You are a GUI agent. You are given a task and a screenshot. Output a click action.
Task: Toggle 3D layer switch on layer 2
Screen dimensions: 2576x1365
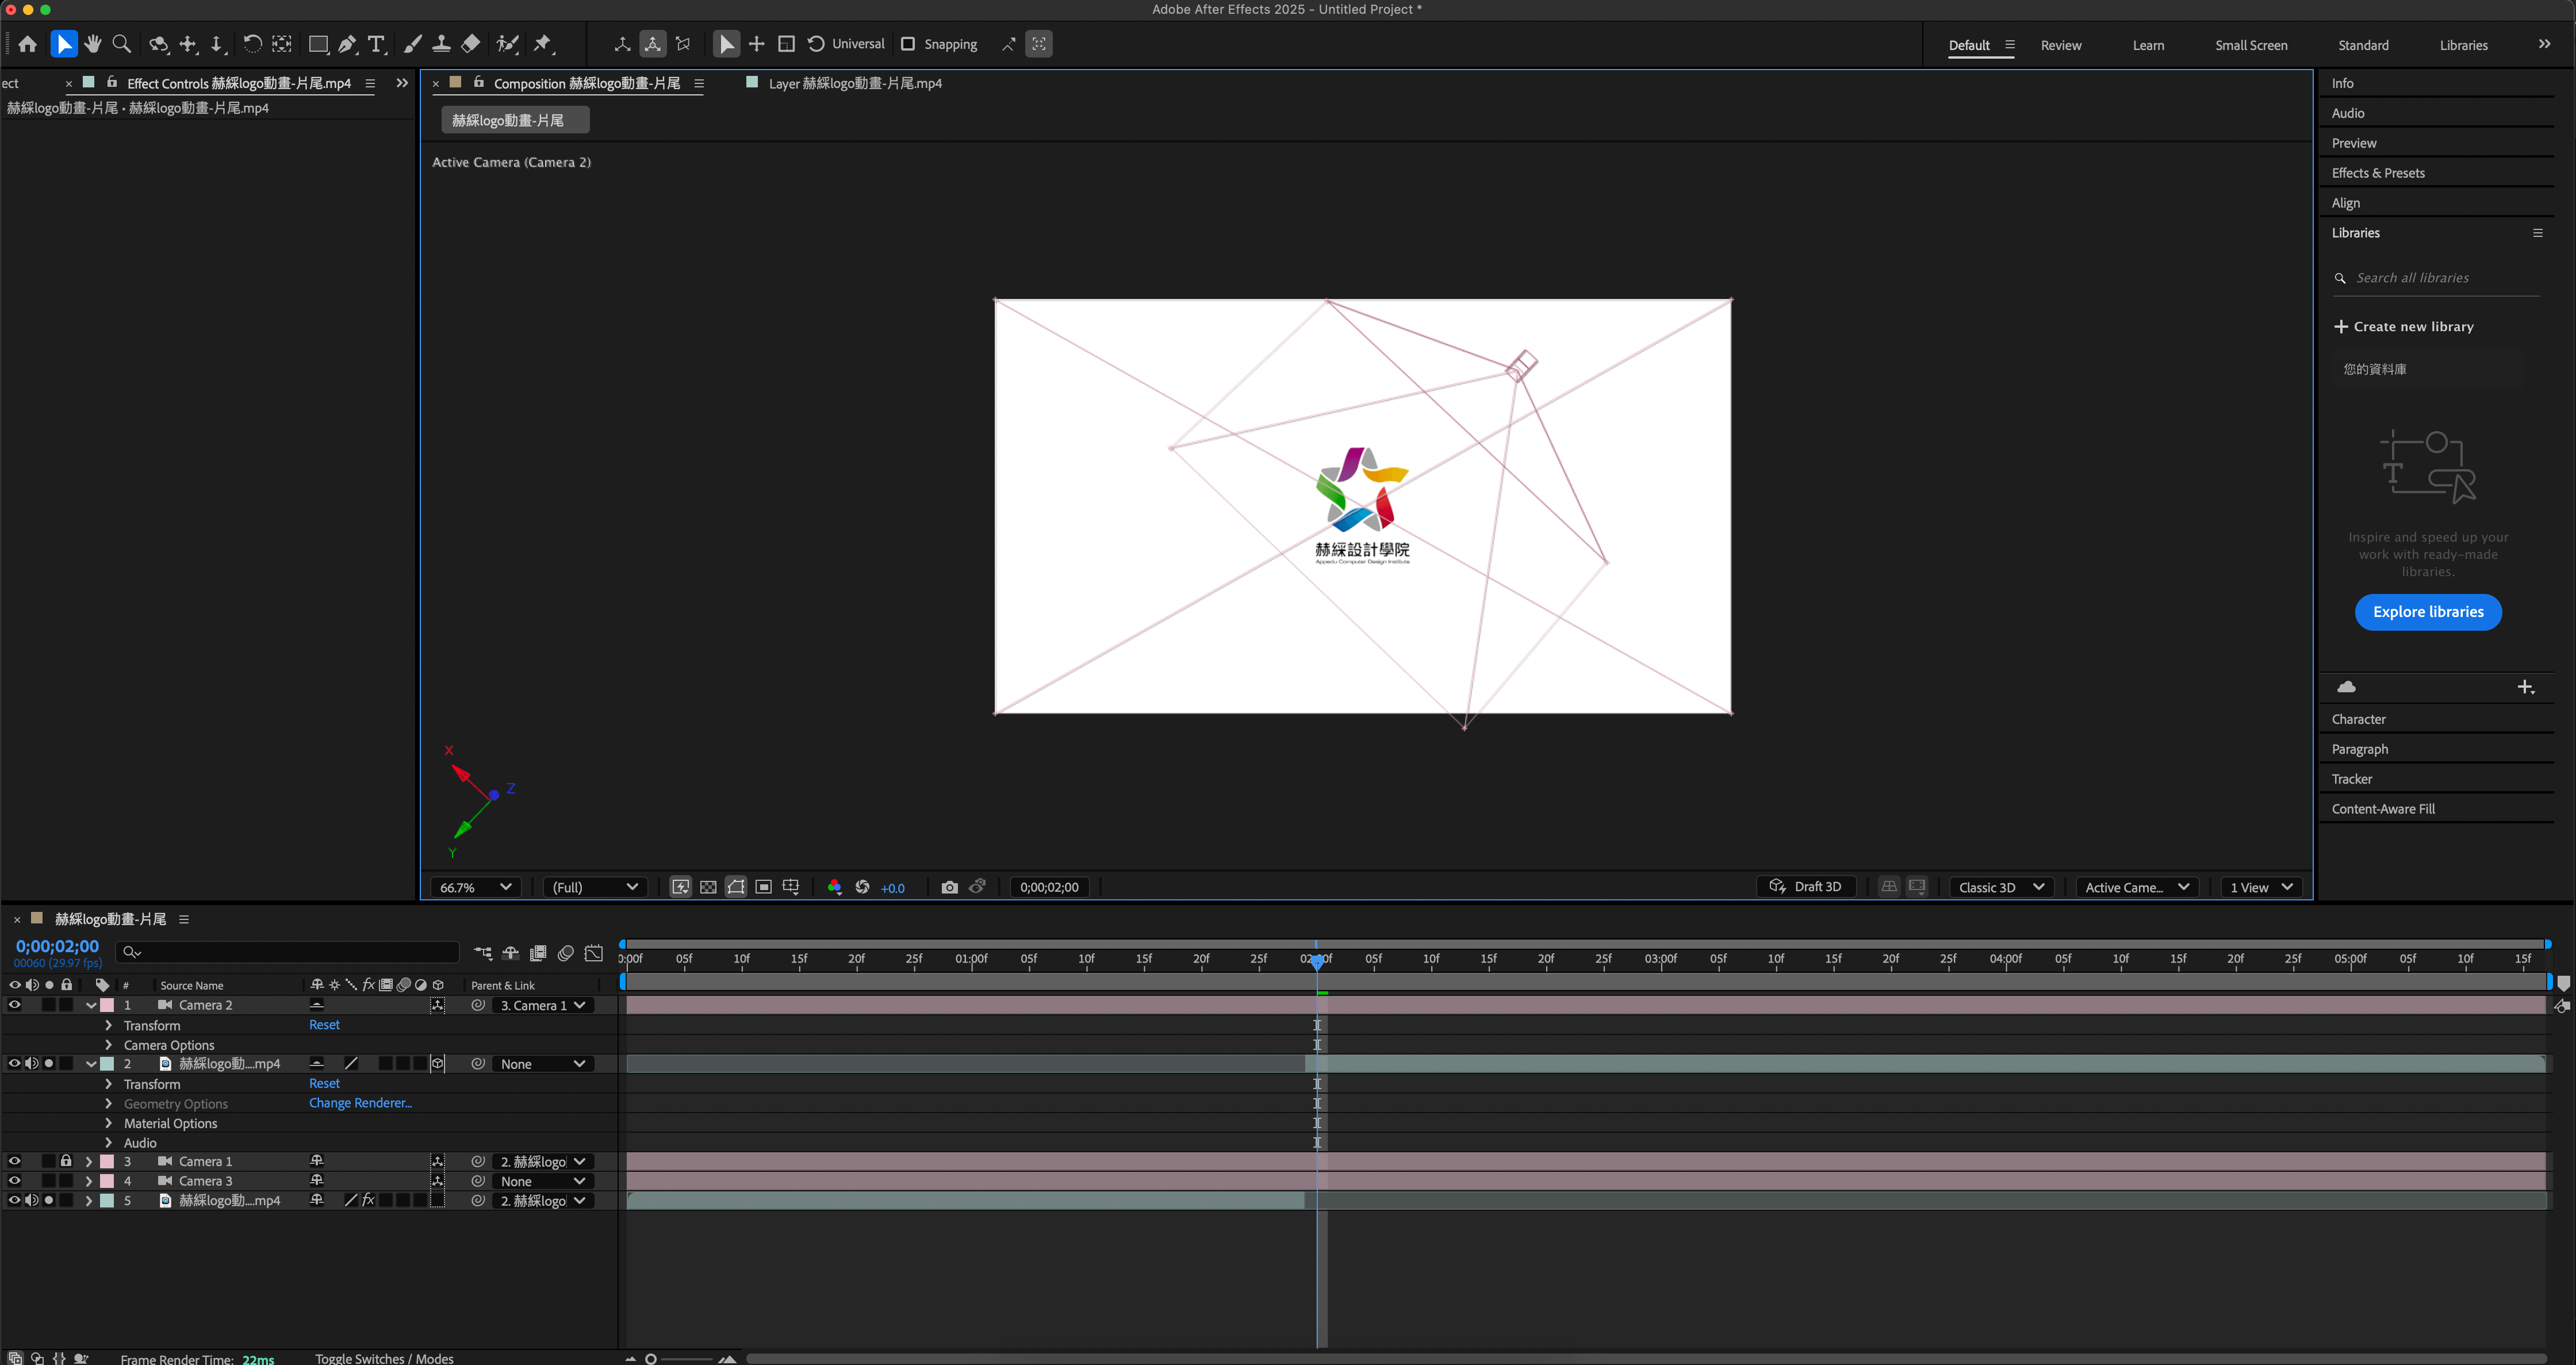437,1064
